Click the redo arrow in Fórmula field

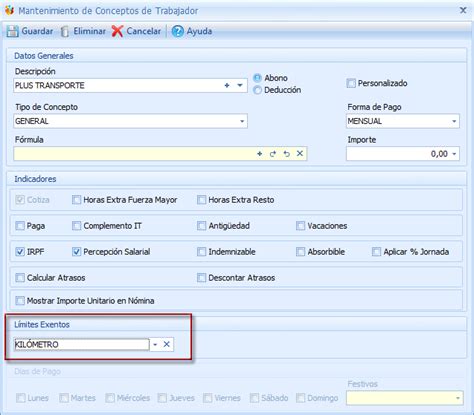pyautogui.click(x=273, y=154)
